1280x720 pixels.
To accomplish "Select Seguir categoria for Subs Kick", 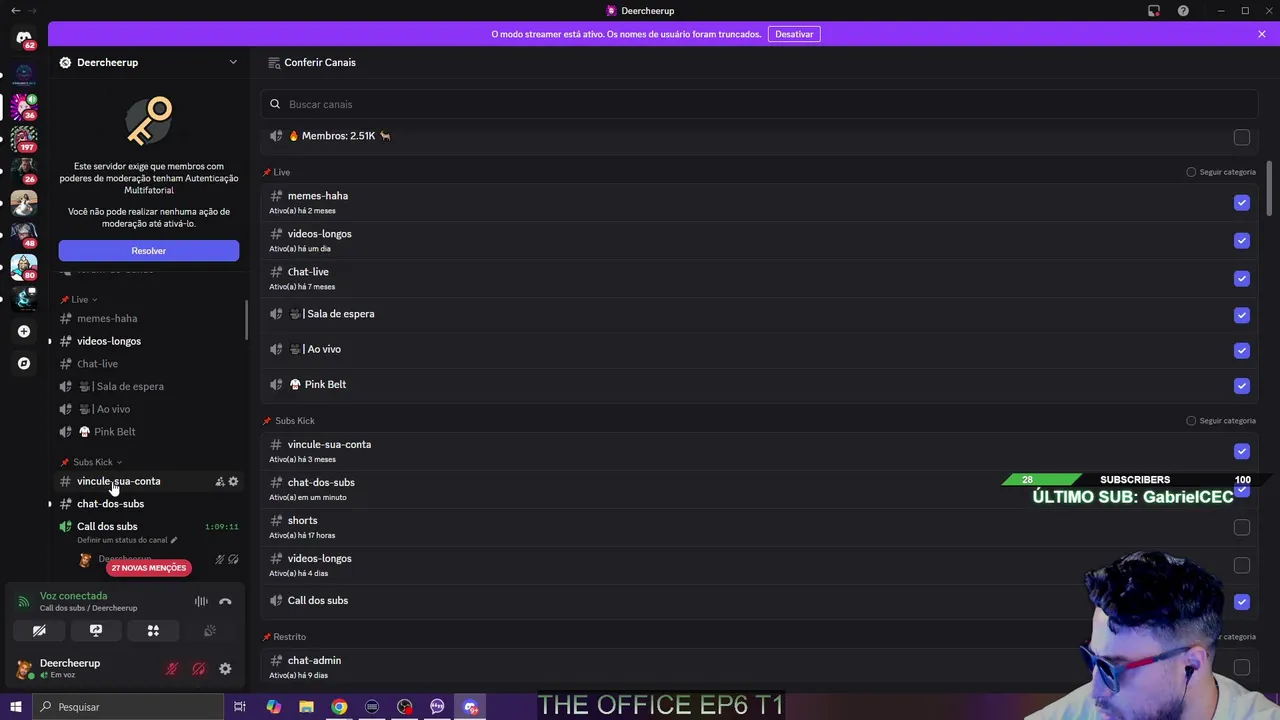I will coord(1221,421).
